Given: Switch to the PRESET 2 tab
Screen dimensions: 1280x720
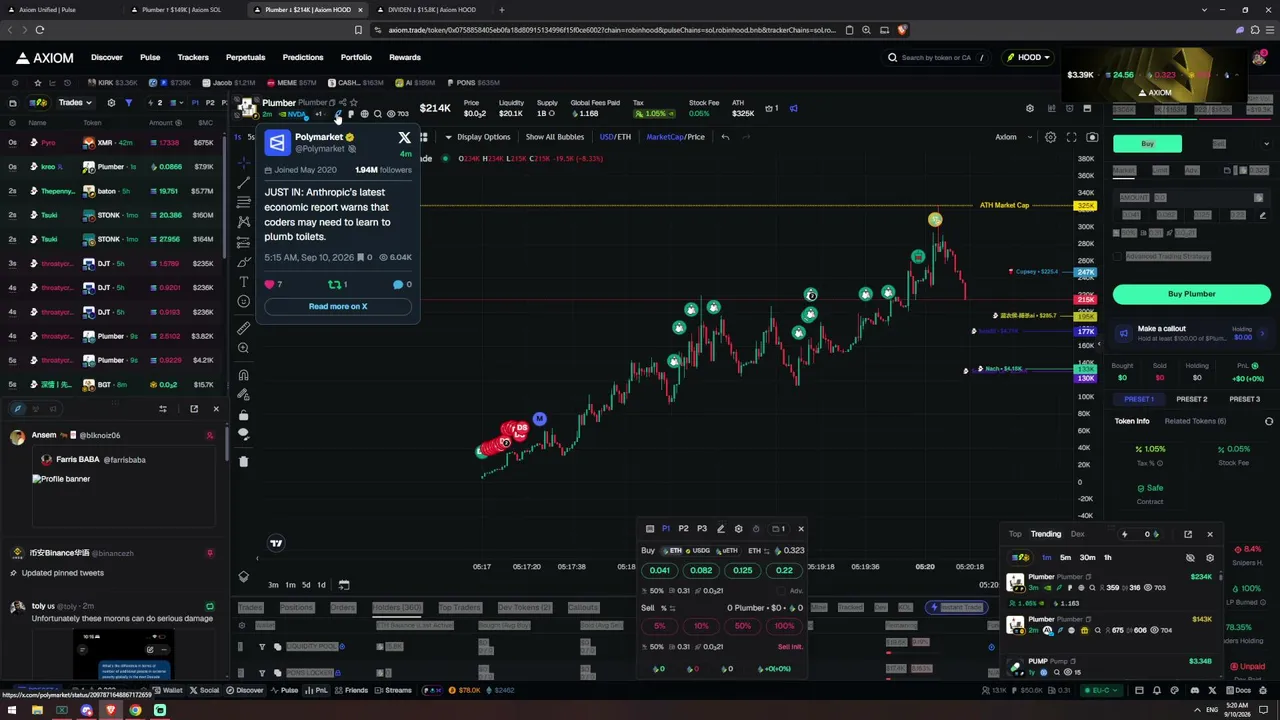Looking at the screenshot, I should click(1192, 399).
